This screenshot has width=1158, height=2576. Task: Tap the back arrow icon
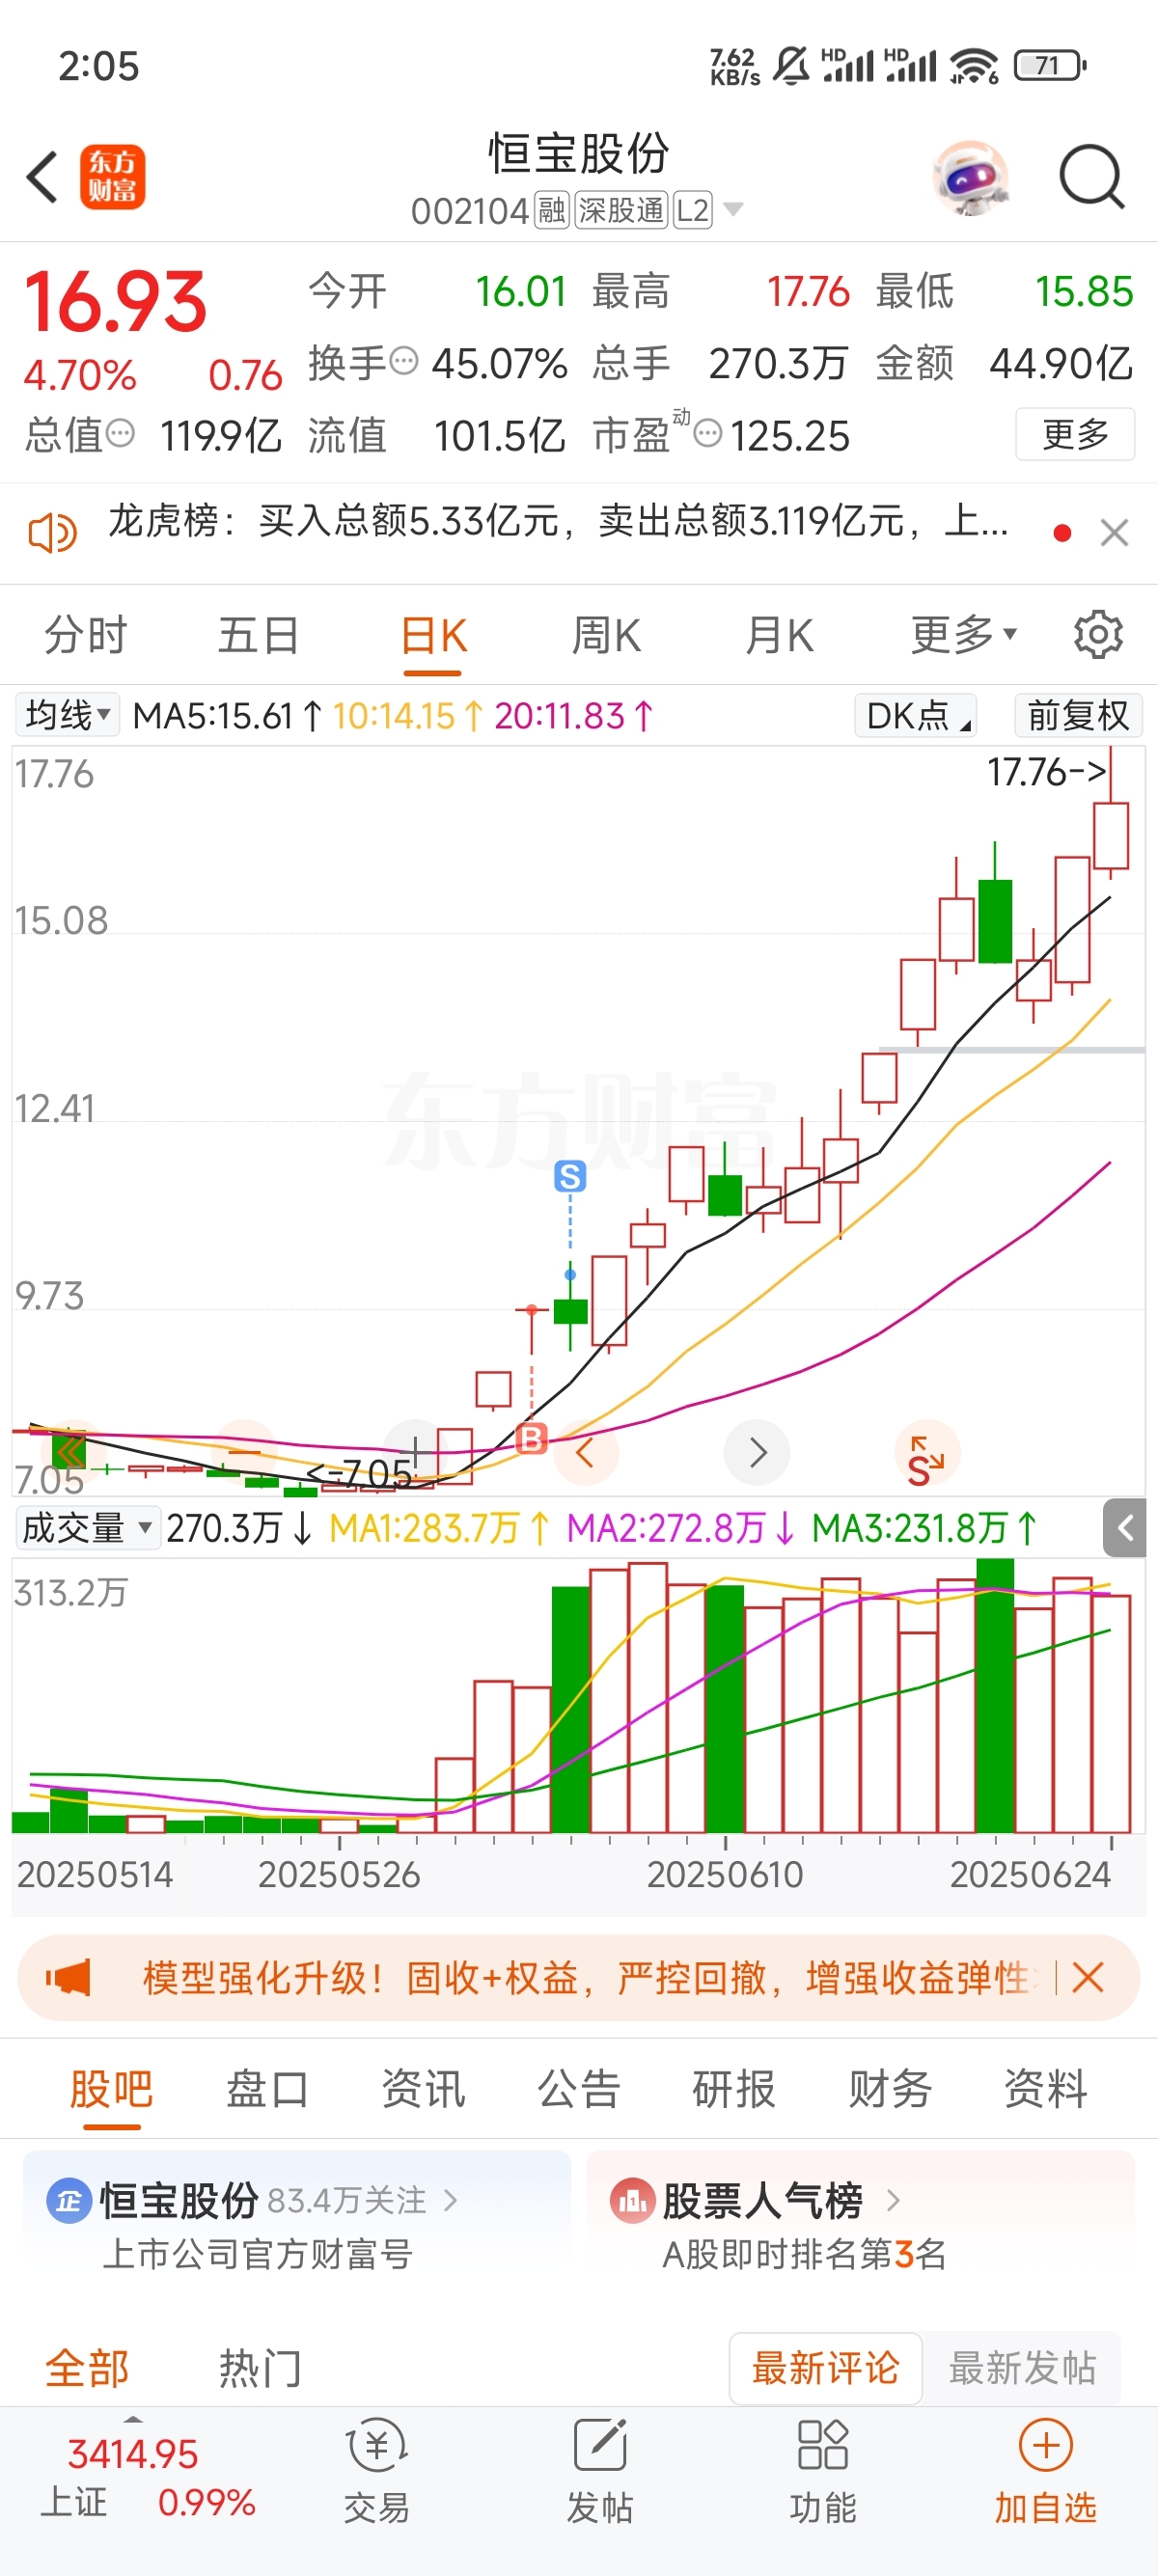click(42, 177)
